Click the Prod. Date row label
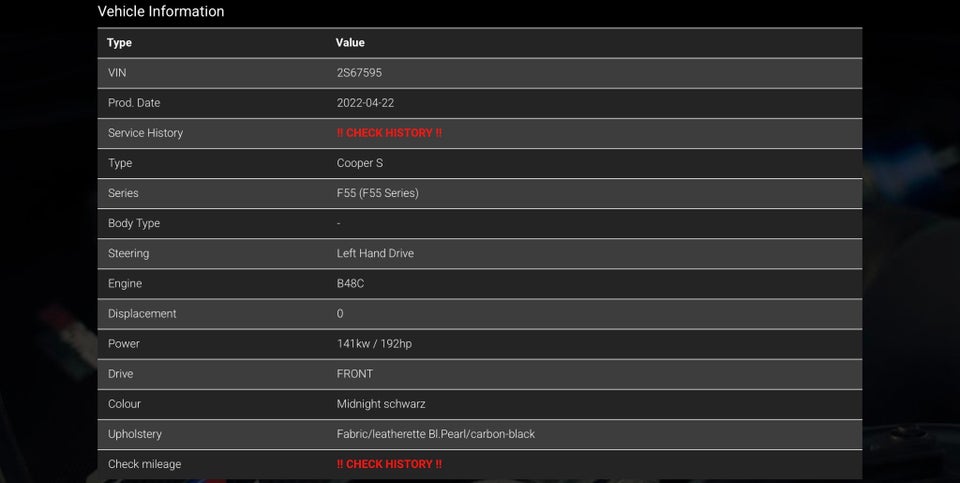The width and height of the screenshot is (960, 483). tap(134, 103)
